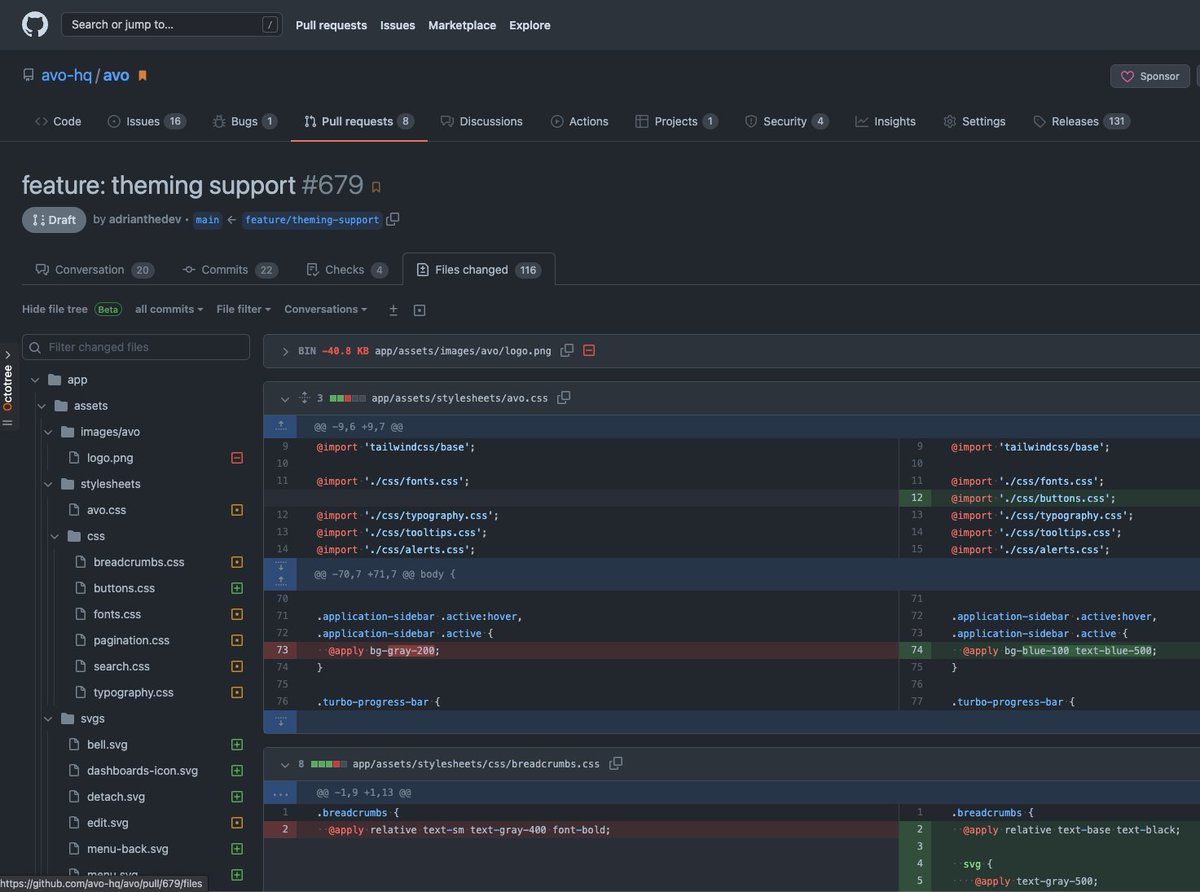The image size is (1200, 892).
Task: Copy the logo.png file path
Action: [567, 351]
